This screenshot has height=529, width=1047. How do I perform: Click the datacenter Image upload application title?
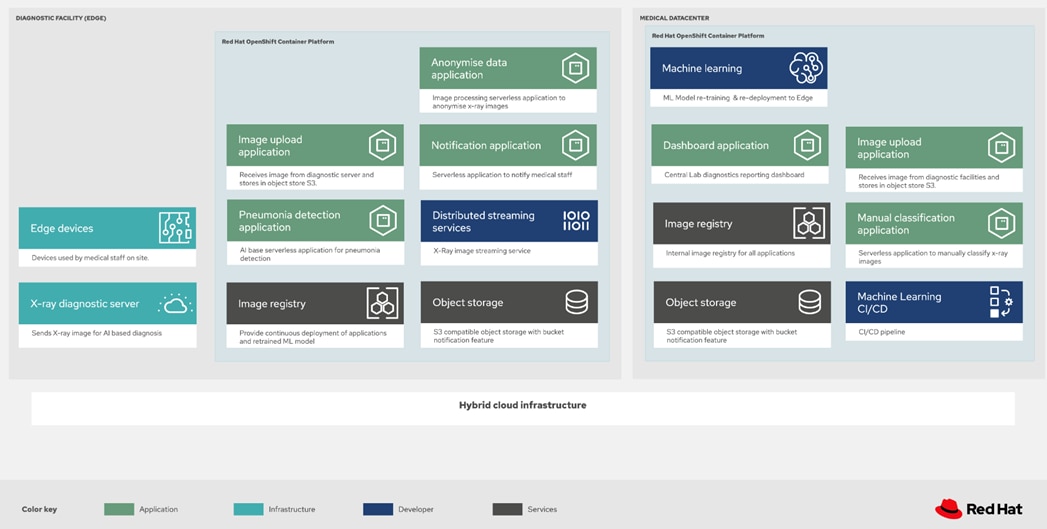tap(889, 148)
